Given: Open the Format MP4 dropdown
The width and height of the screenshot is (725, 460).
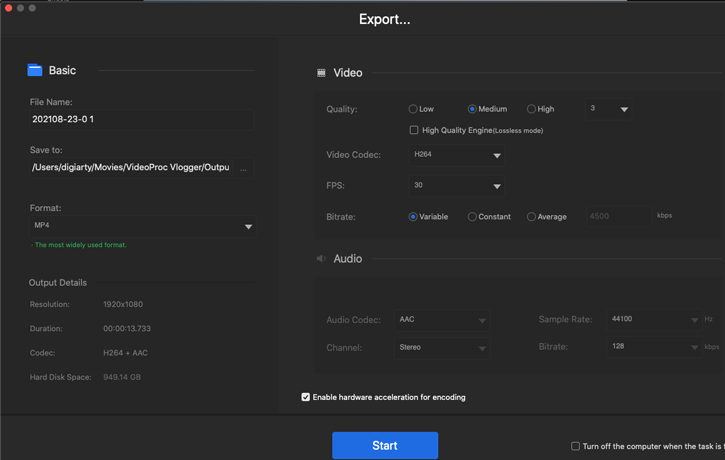Looking at the screenshot, I should [x=142, y=226].
